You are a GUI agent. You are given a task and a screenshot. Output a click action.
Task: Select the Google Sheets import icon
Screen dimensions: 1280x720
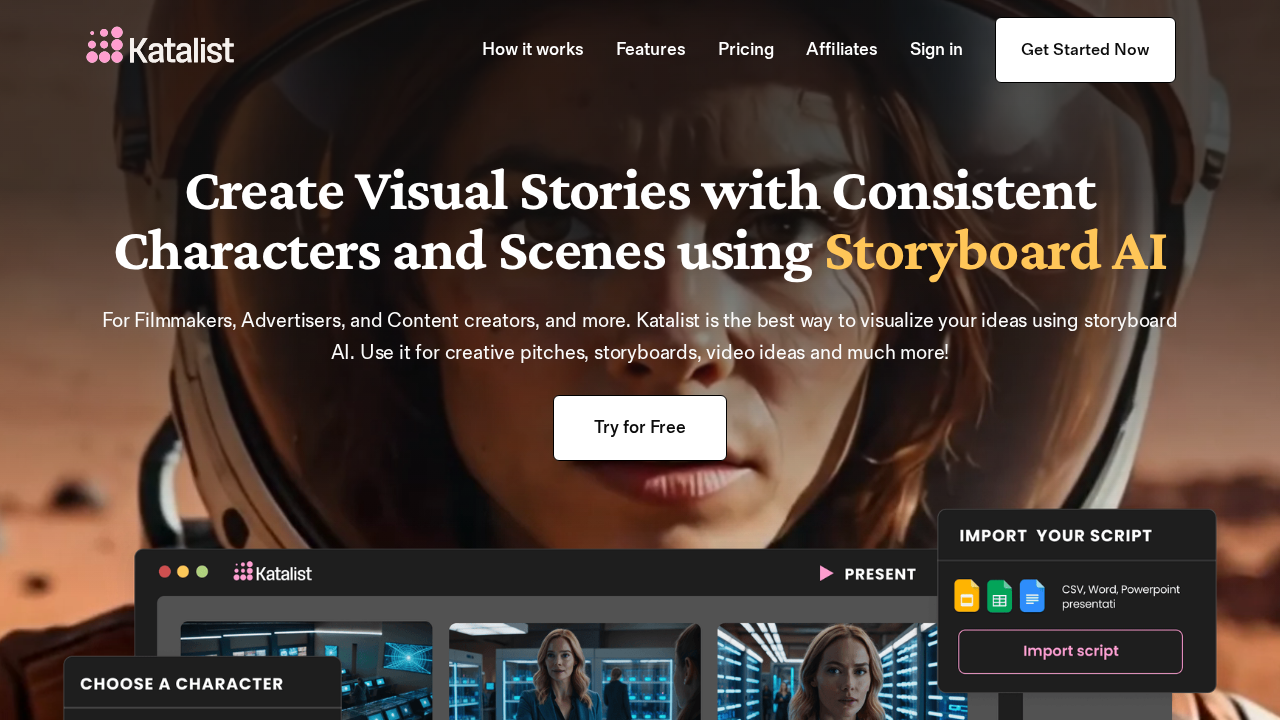coord(999,595)
